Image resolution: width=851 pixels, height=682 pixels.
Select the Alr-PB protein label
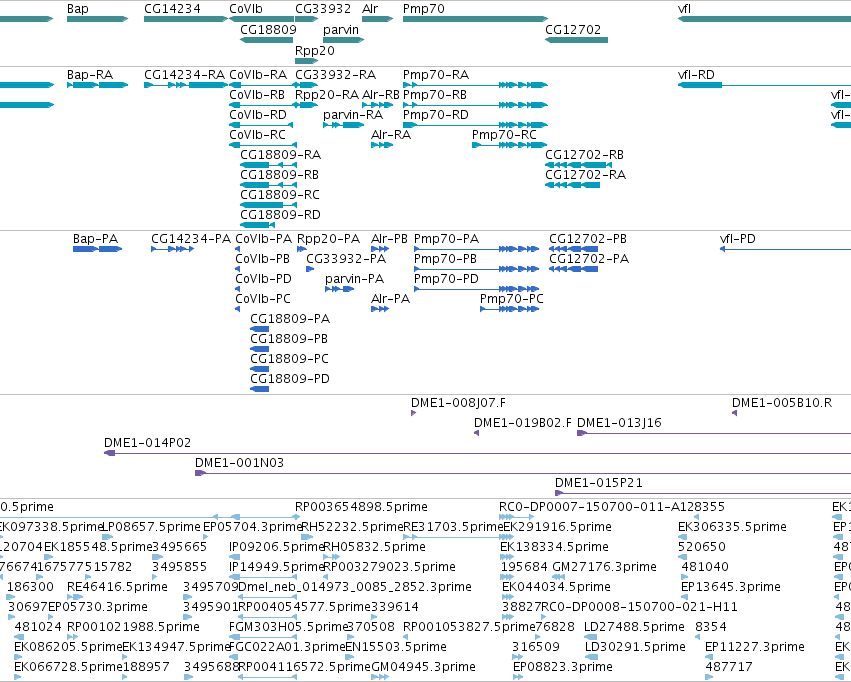pos(390,239)
